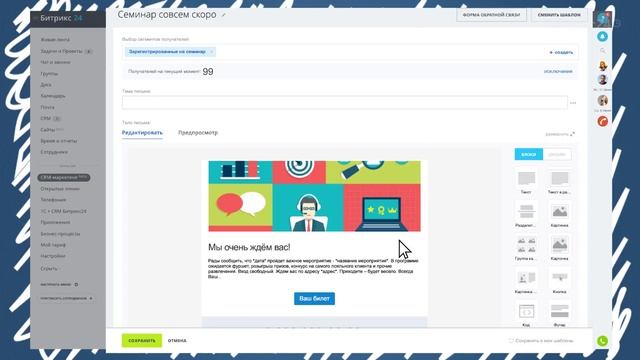Open Время и отчеты in the sidebar

(59, 141)
